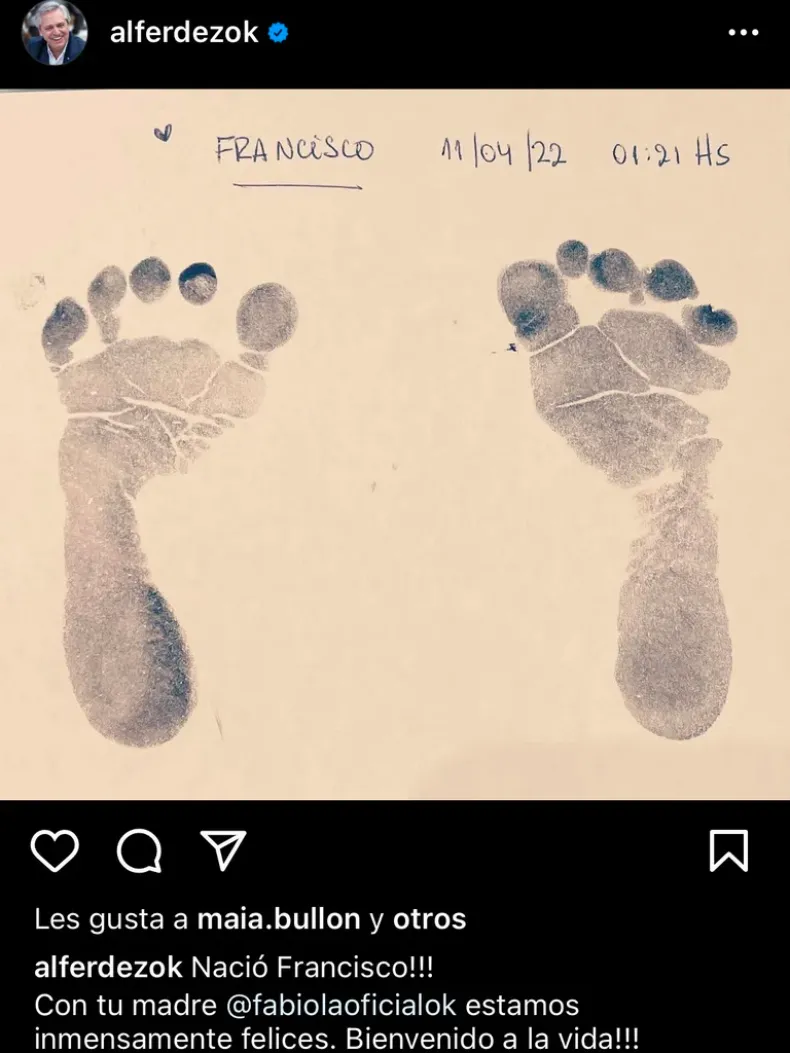Open maia.bullon's profile from likes
Image resolution: width=790 pixels, height=1053 pixels.
pos(278,919)
